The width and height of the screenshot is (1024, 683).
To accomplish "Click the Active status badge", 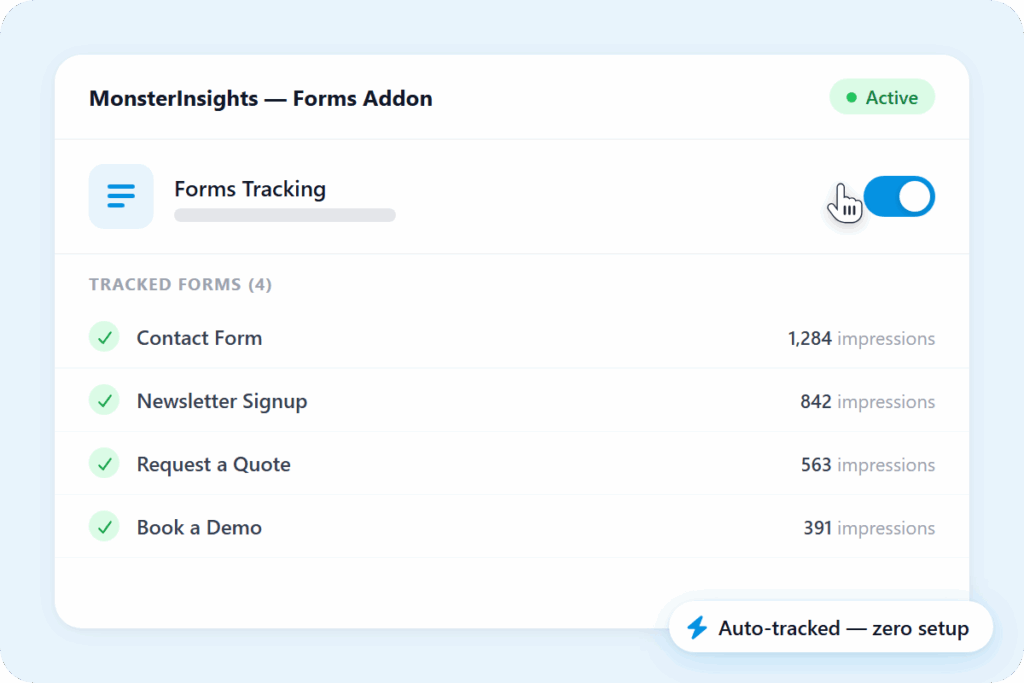I will [x=882, y=98].
